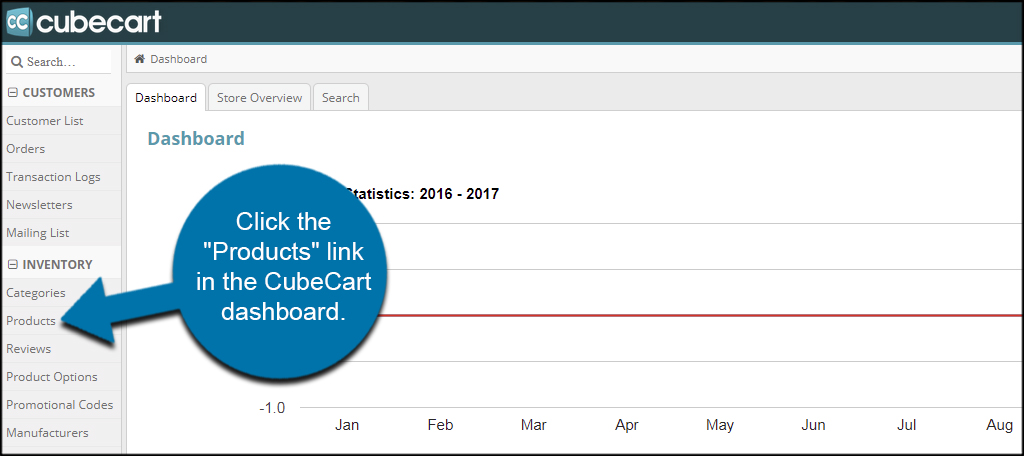The height and width of the screenshot is (456, 1024).
Task: Open the Reviews link
Action: (x=28, y=349)
